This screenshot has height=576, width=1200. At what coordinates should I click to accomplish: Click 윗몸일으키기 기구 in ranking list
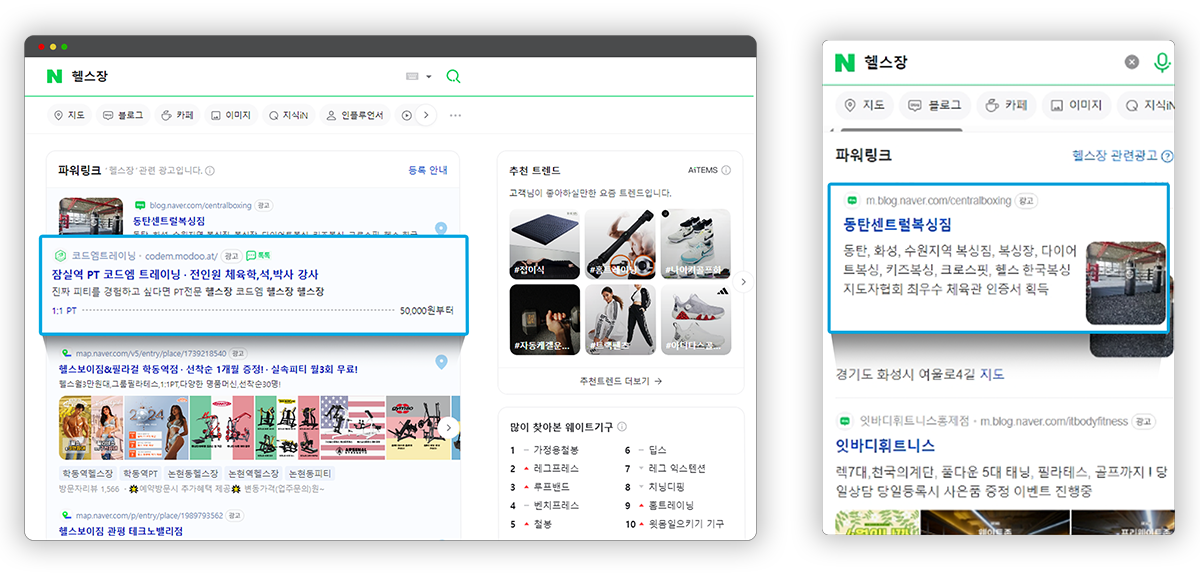pos(685,524)
